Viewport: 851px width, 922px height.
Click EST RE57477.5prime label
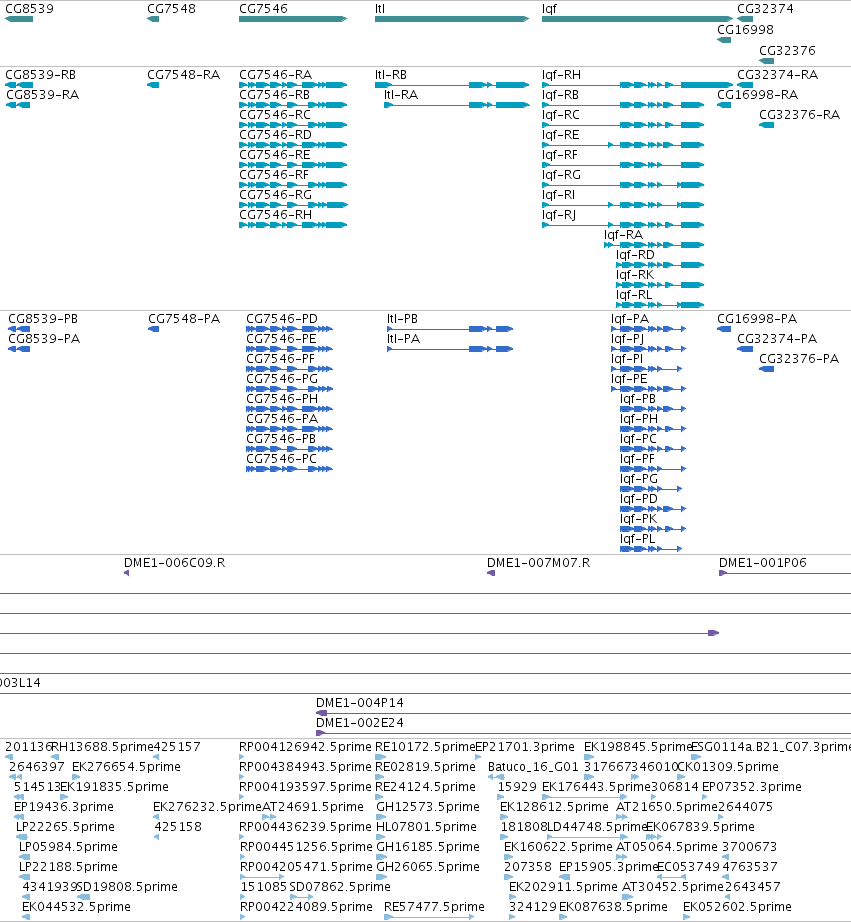pos(434,907)
